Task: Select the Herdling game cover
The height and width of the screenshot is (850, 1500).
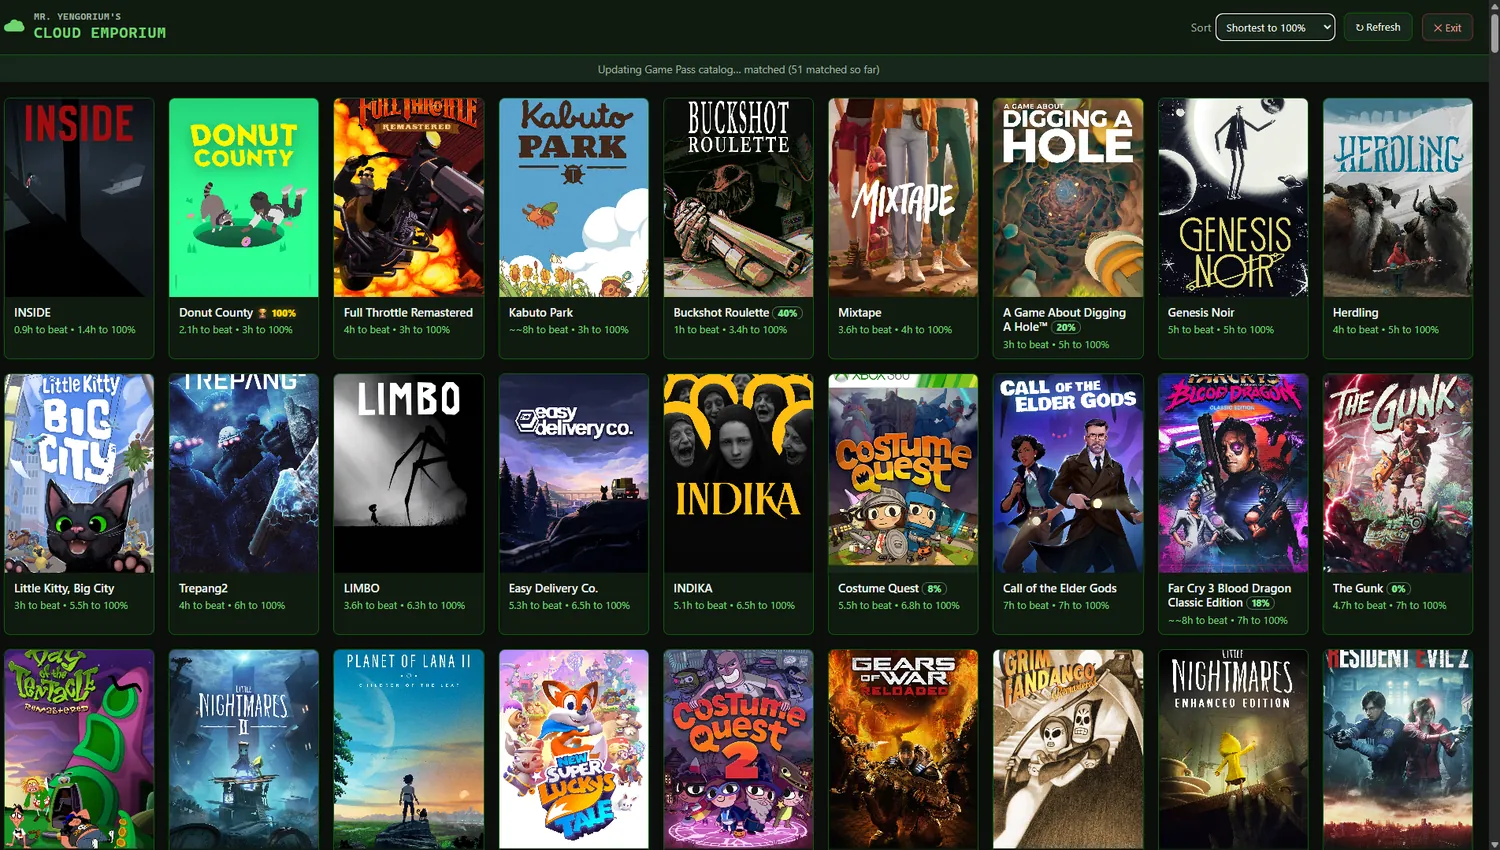Action: [1397, 197]
